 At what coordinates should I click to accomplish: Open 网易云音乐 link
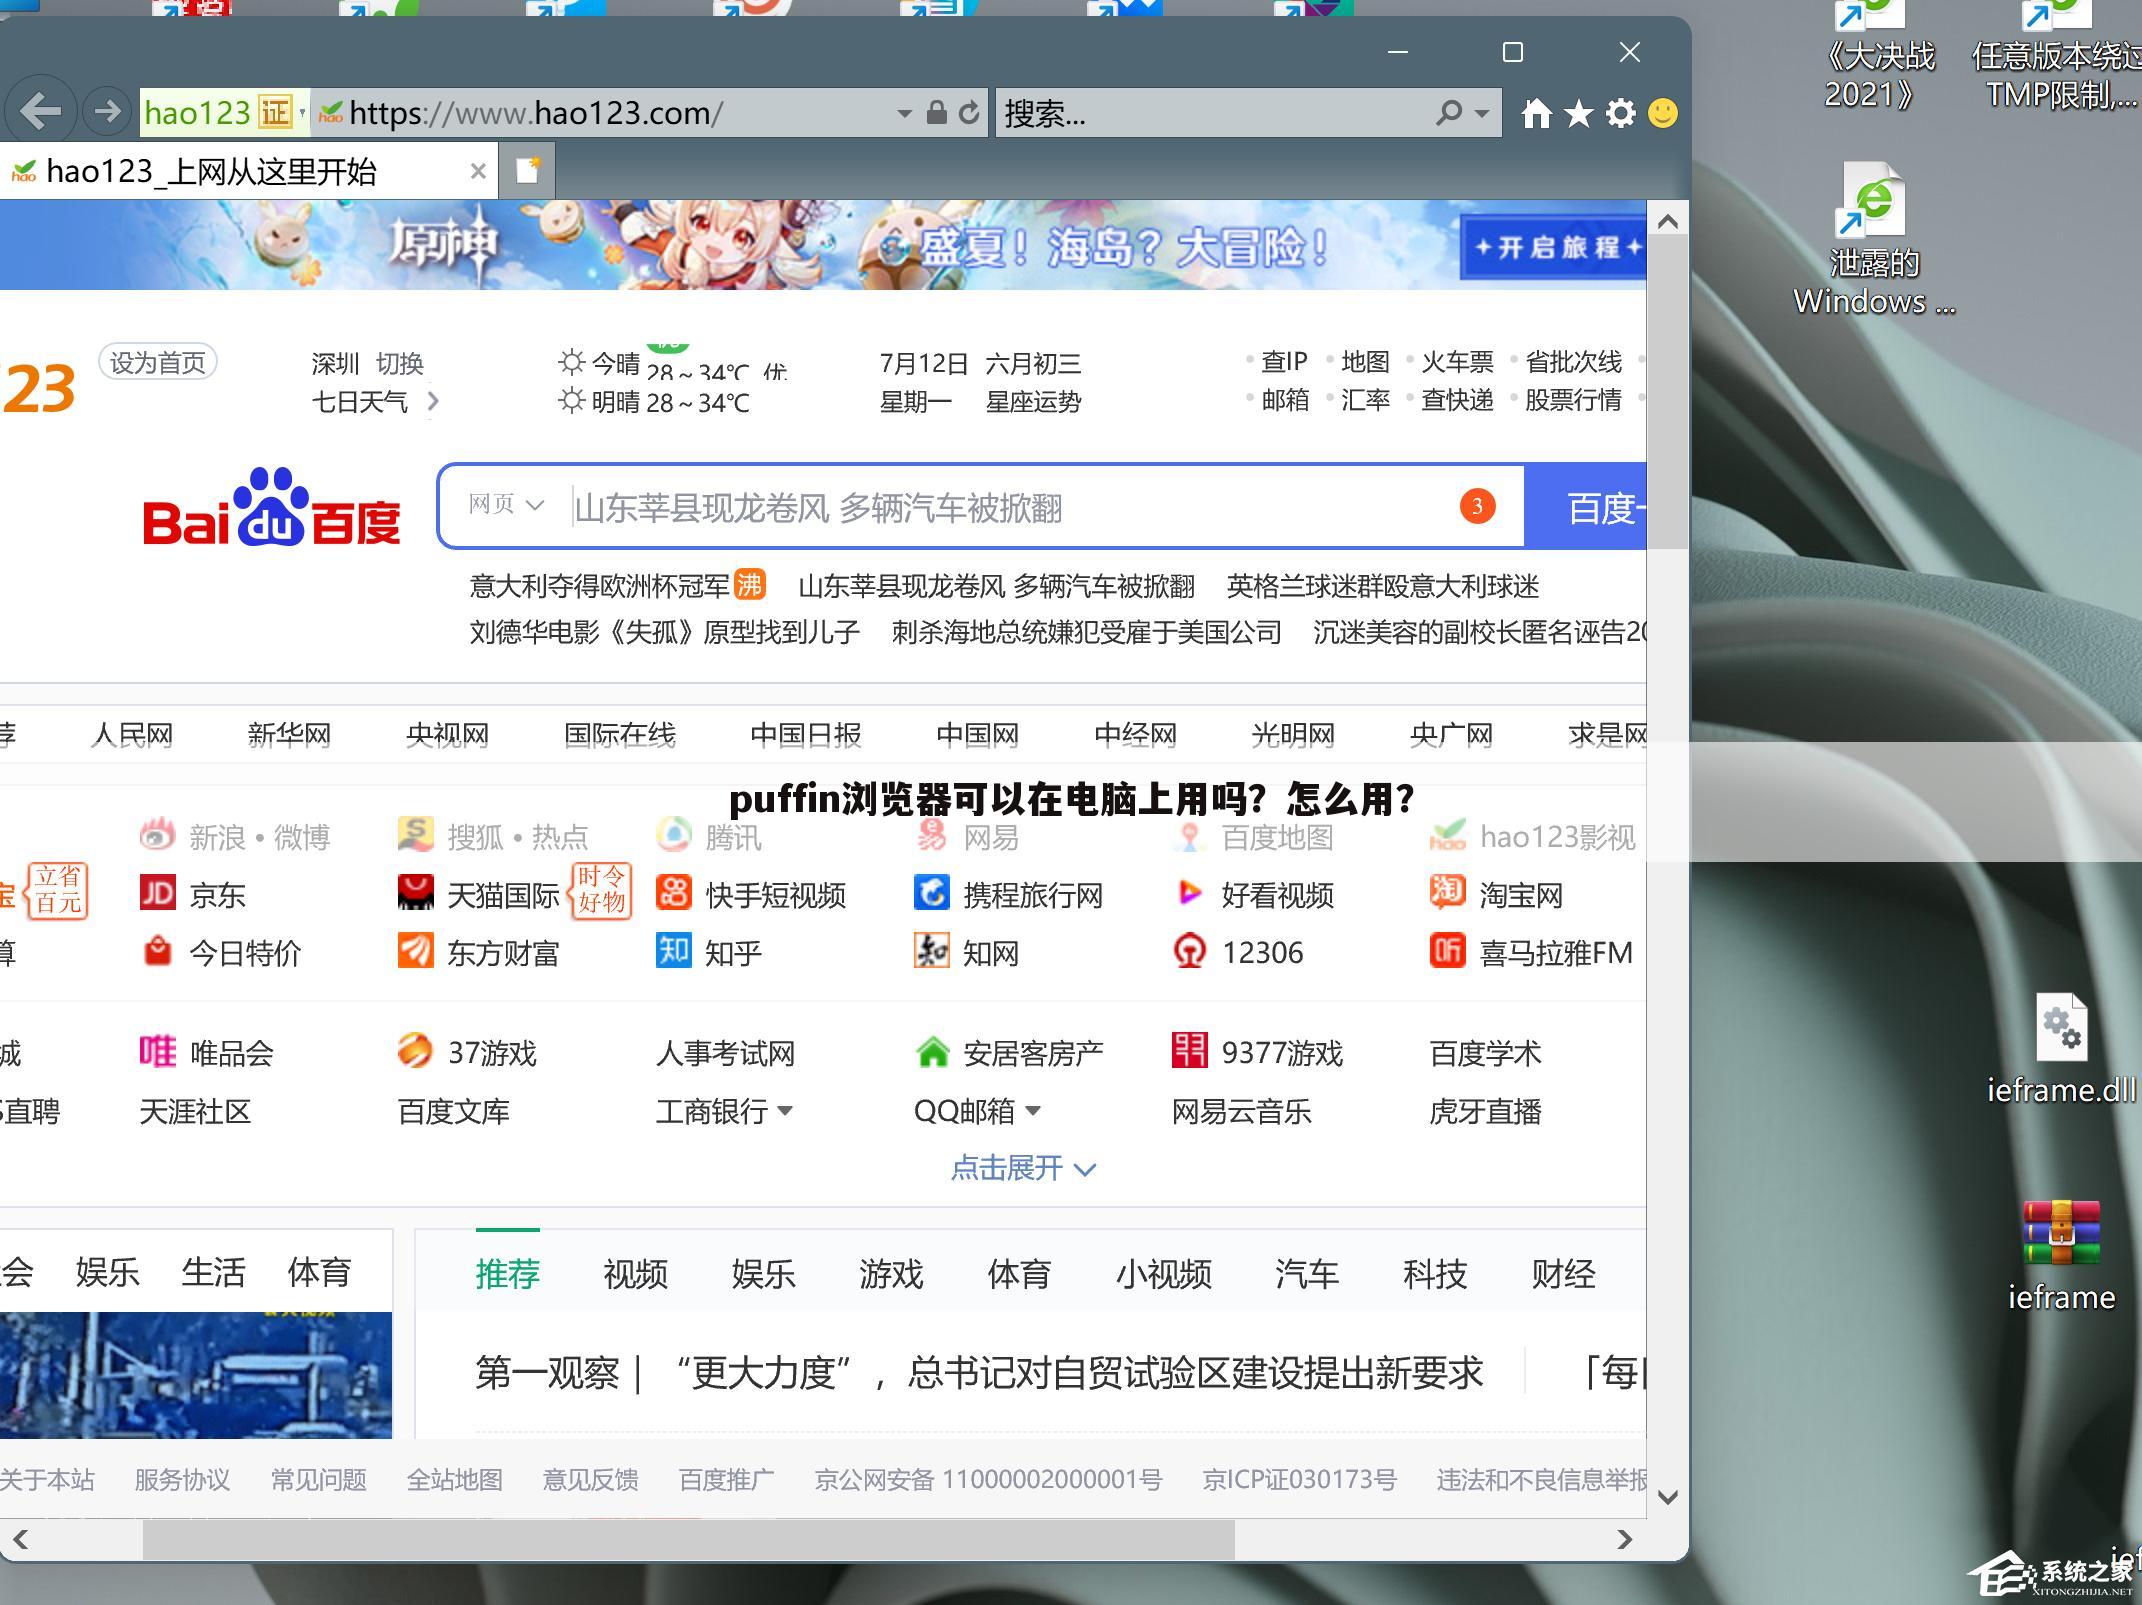click(1241, 1111)
